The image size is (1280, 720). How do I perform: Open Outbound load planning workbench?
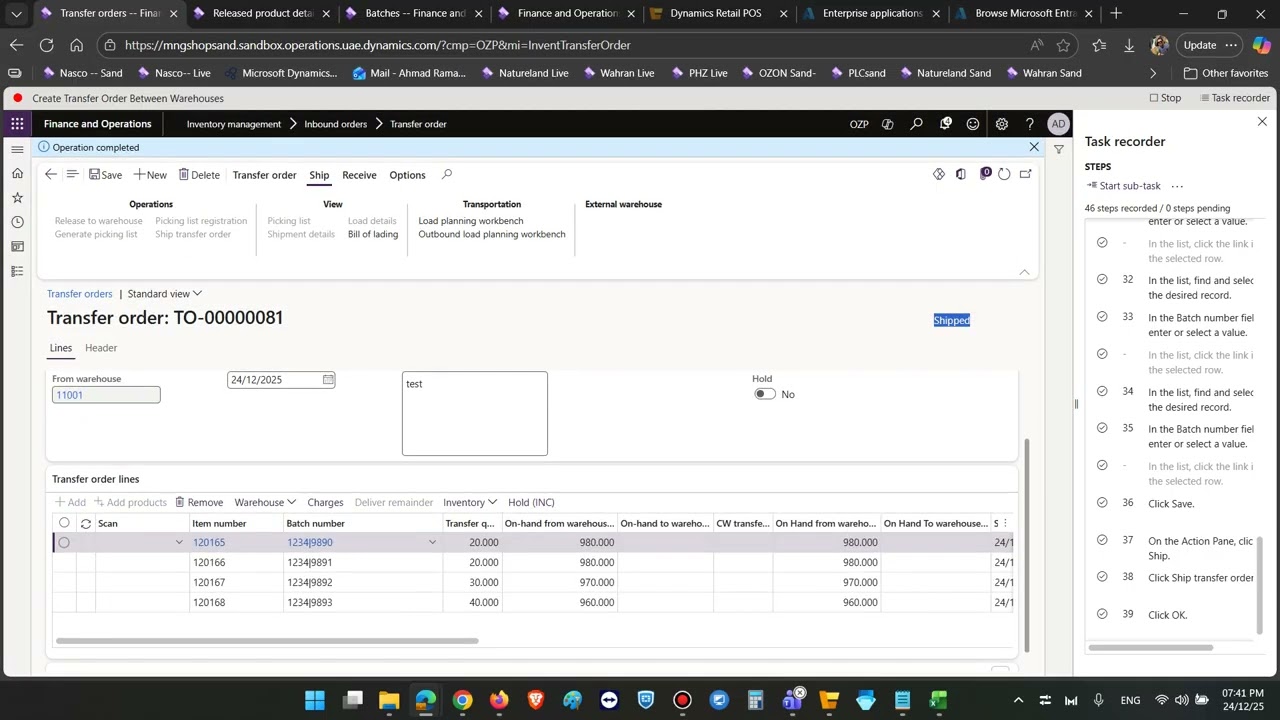coord(492,234)
